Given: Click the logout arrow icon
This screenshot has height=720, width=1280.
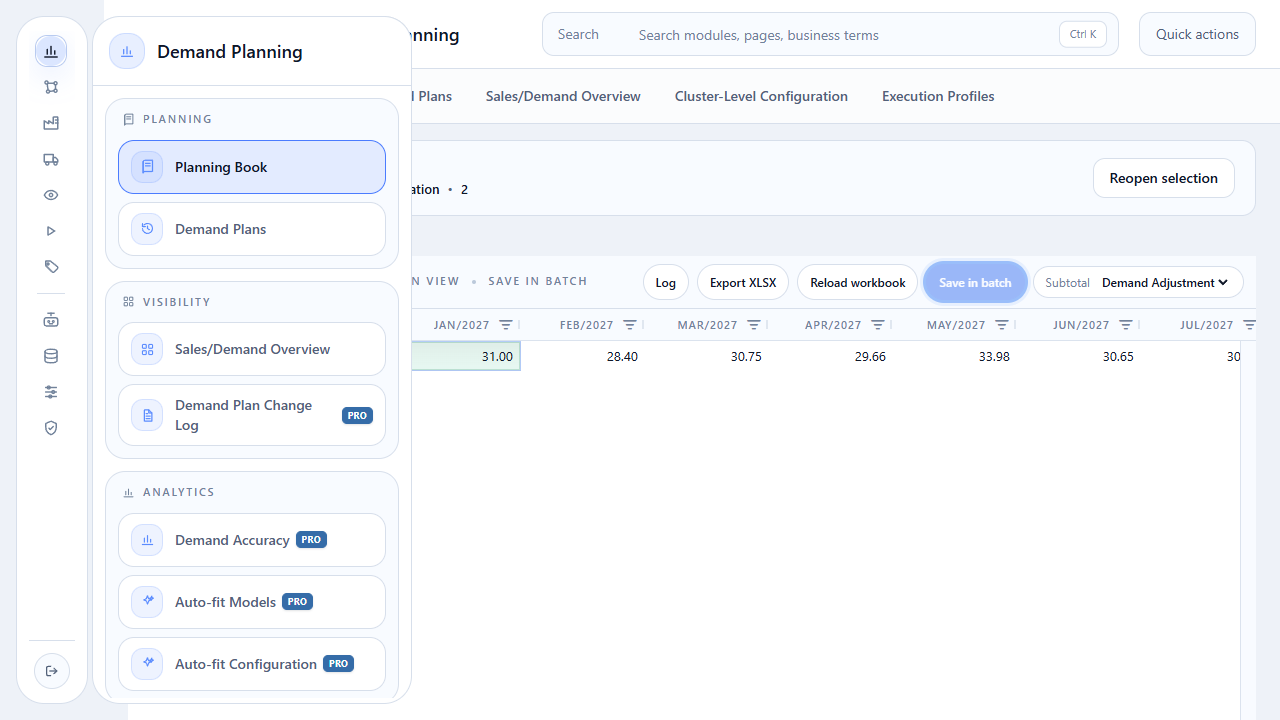Looking at the screenshot, I should tap(52, 671).
